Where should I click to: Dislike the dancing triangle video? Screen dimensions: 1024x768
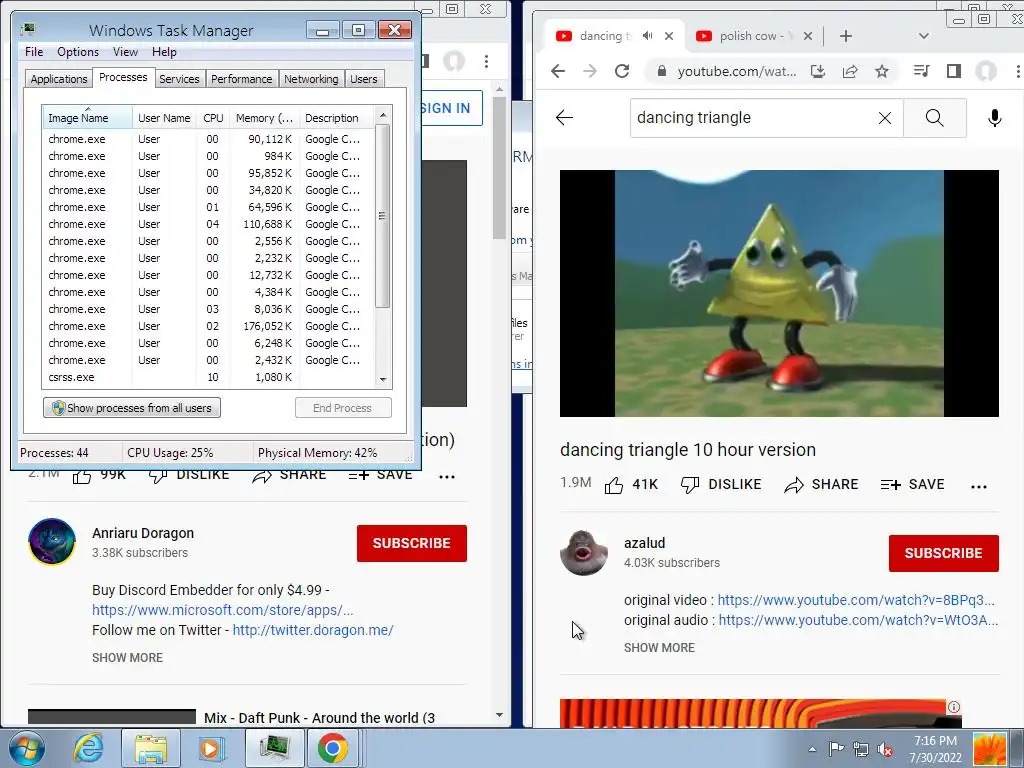click(721, 485)
